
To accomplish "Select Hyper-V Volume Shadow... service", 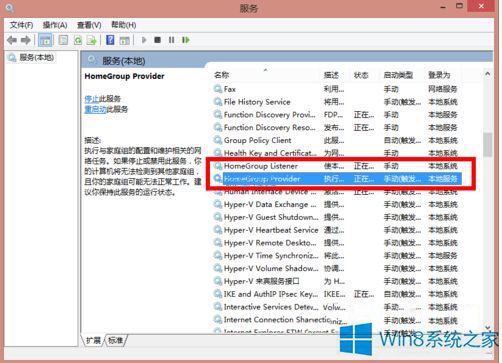I will (x=337, y=268).
